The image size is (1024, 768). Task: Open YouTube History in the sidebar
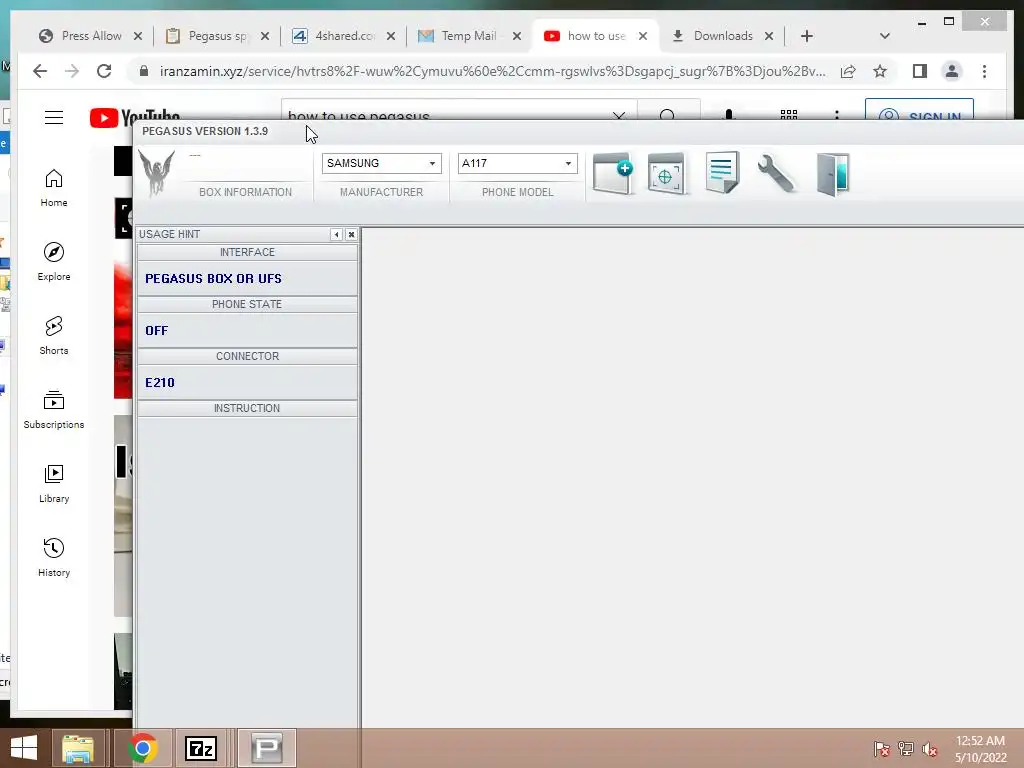pos(54,558)
